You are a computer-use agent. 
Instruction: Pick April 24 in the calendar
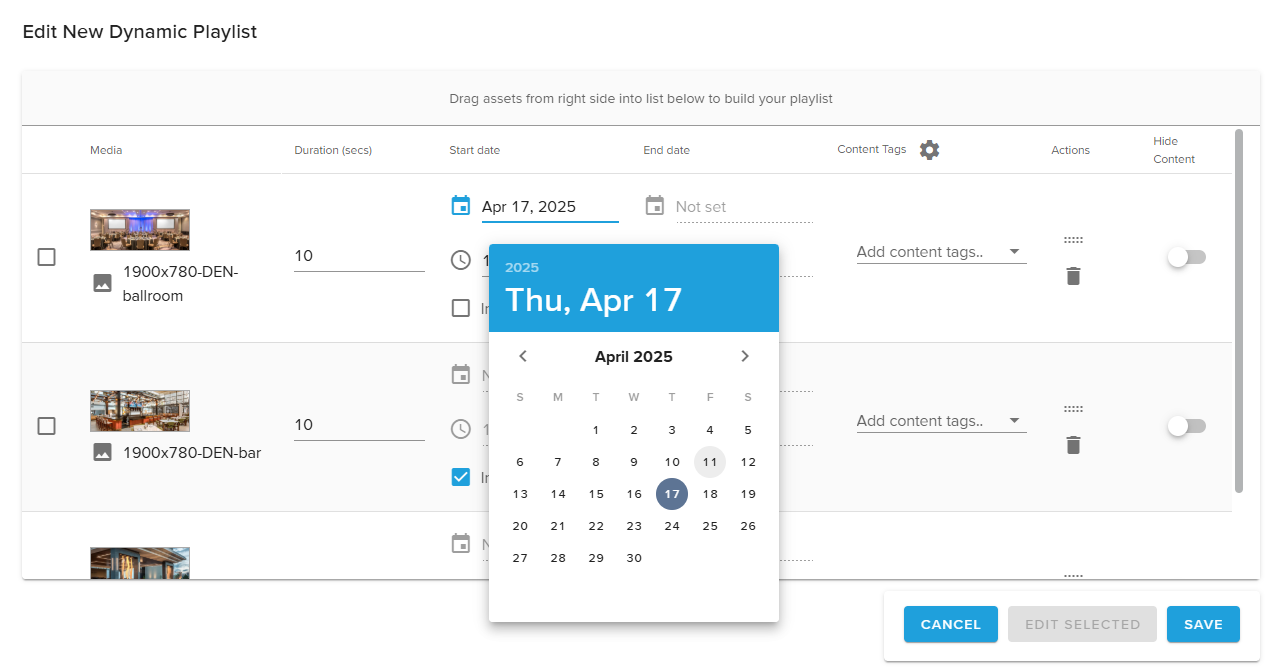click(x=672, y=526)
